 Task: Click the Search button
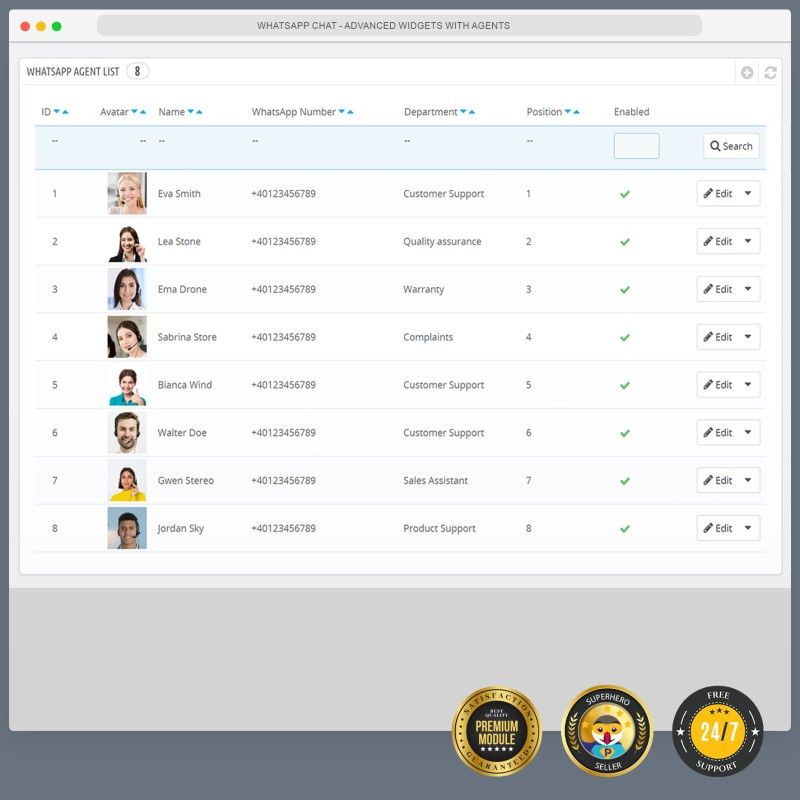[731, 146]
